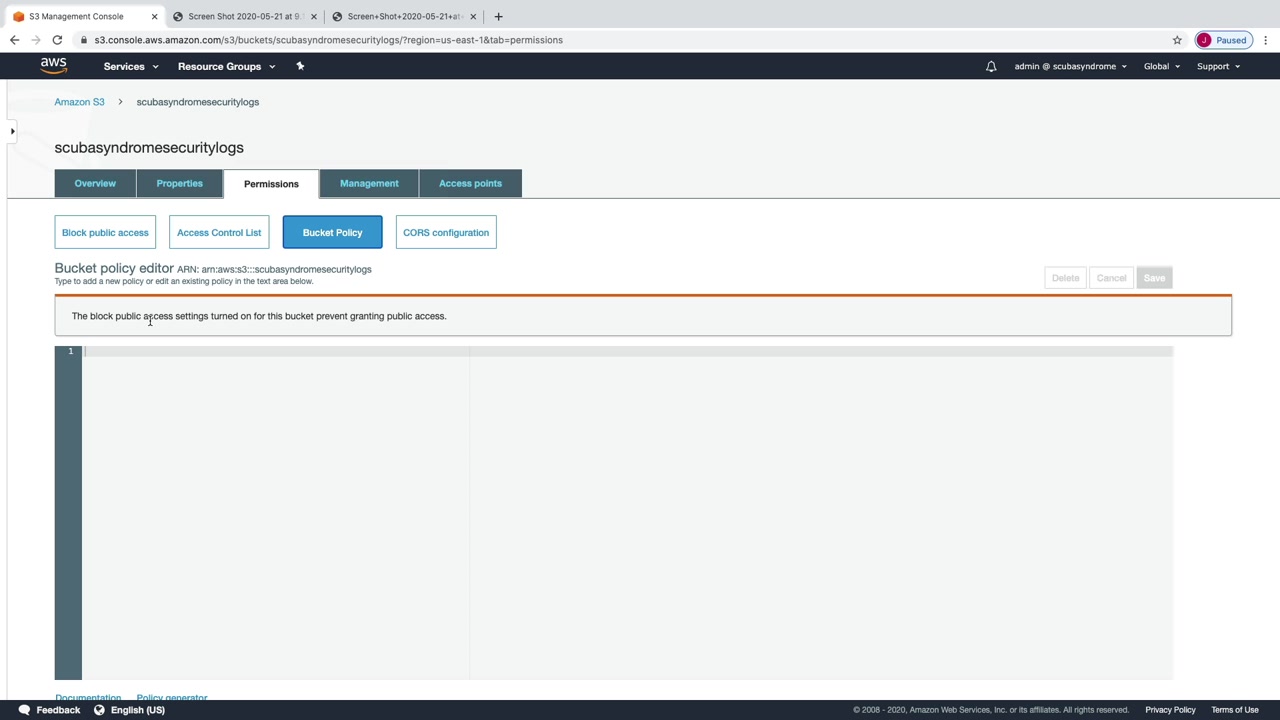The image size is (1280, 720).
Task: Click the pin shortcut icon in AWS navbar
Action: [300, 66]
